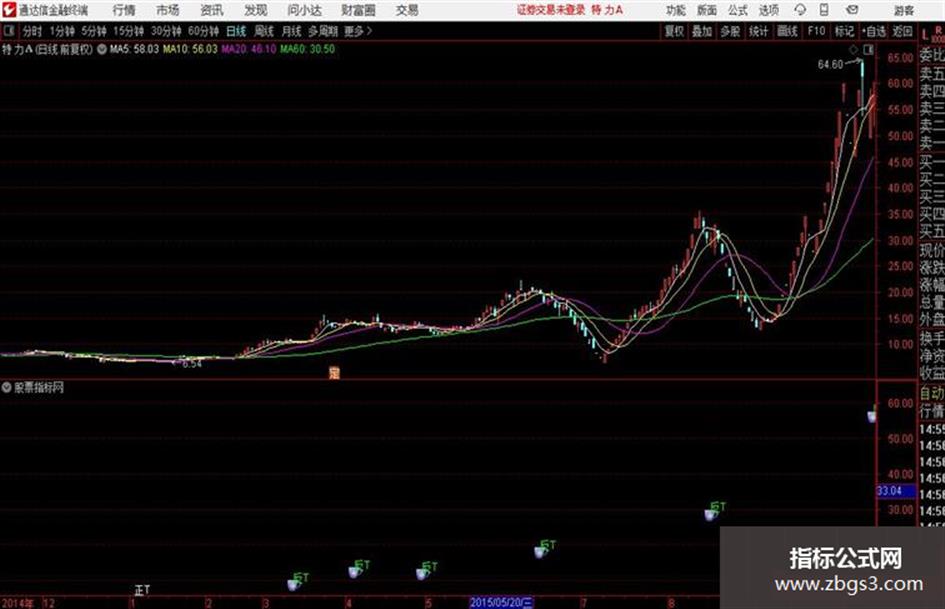This screenshot has width=945, height=609.
Task: Click the orange info marker on the chart
Action: pyautogui.click(x=334, y=373)
